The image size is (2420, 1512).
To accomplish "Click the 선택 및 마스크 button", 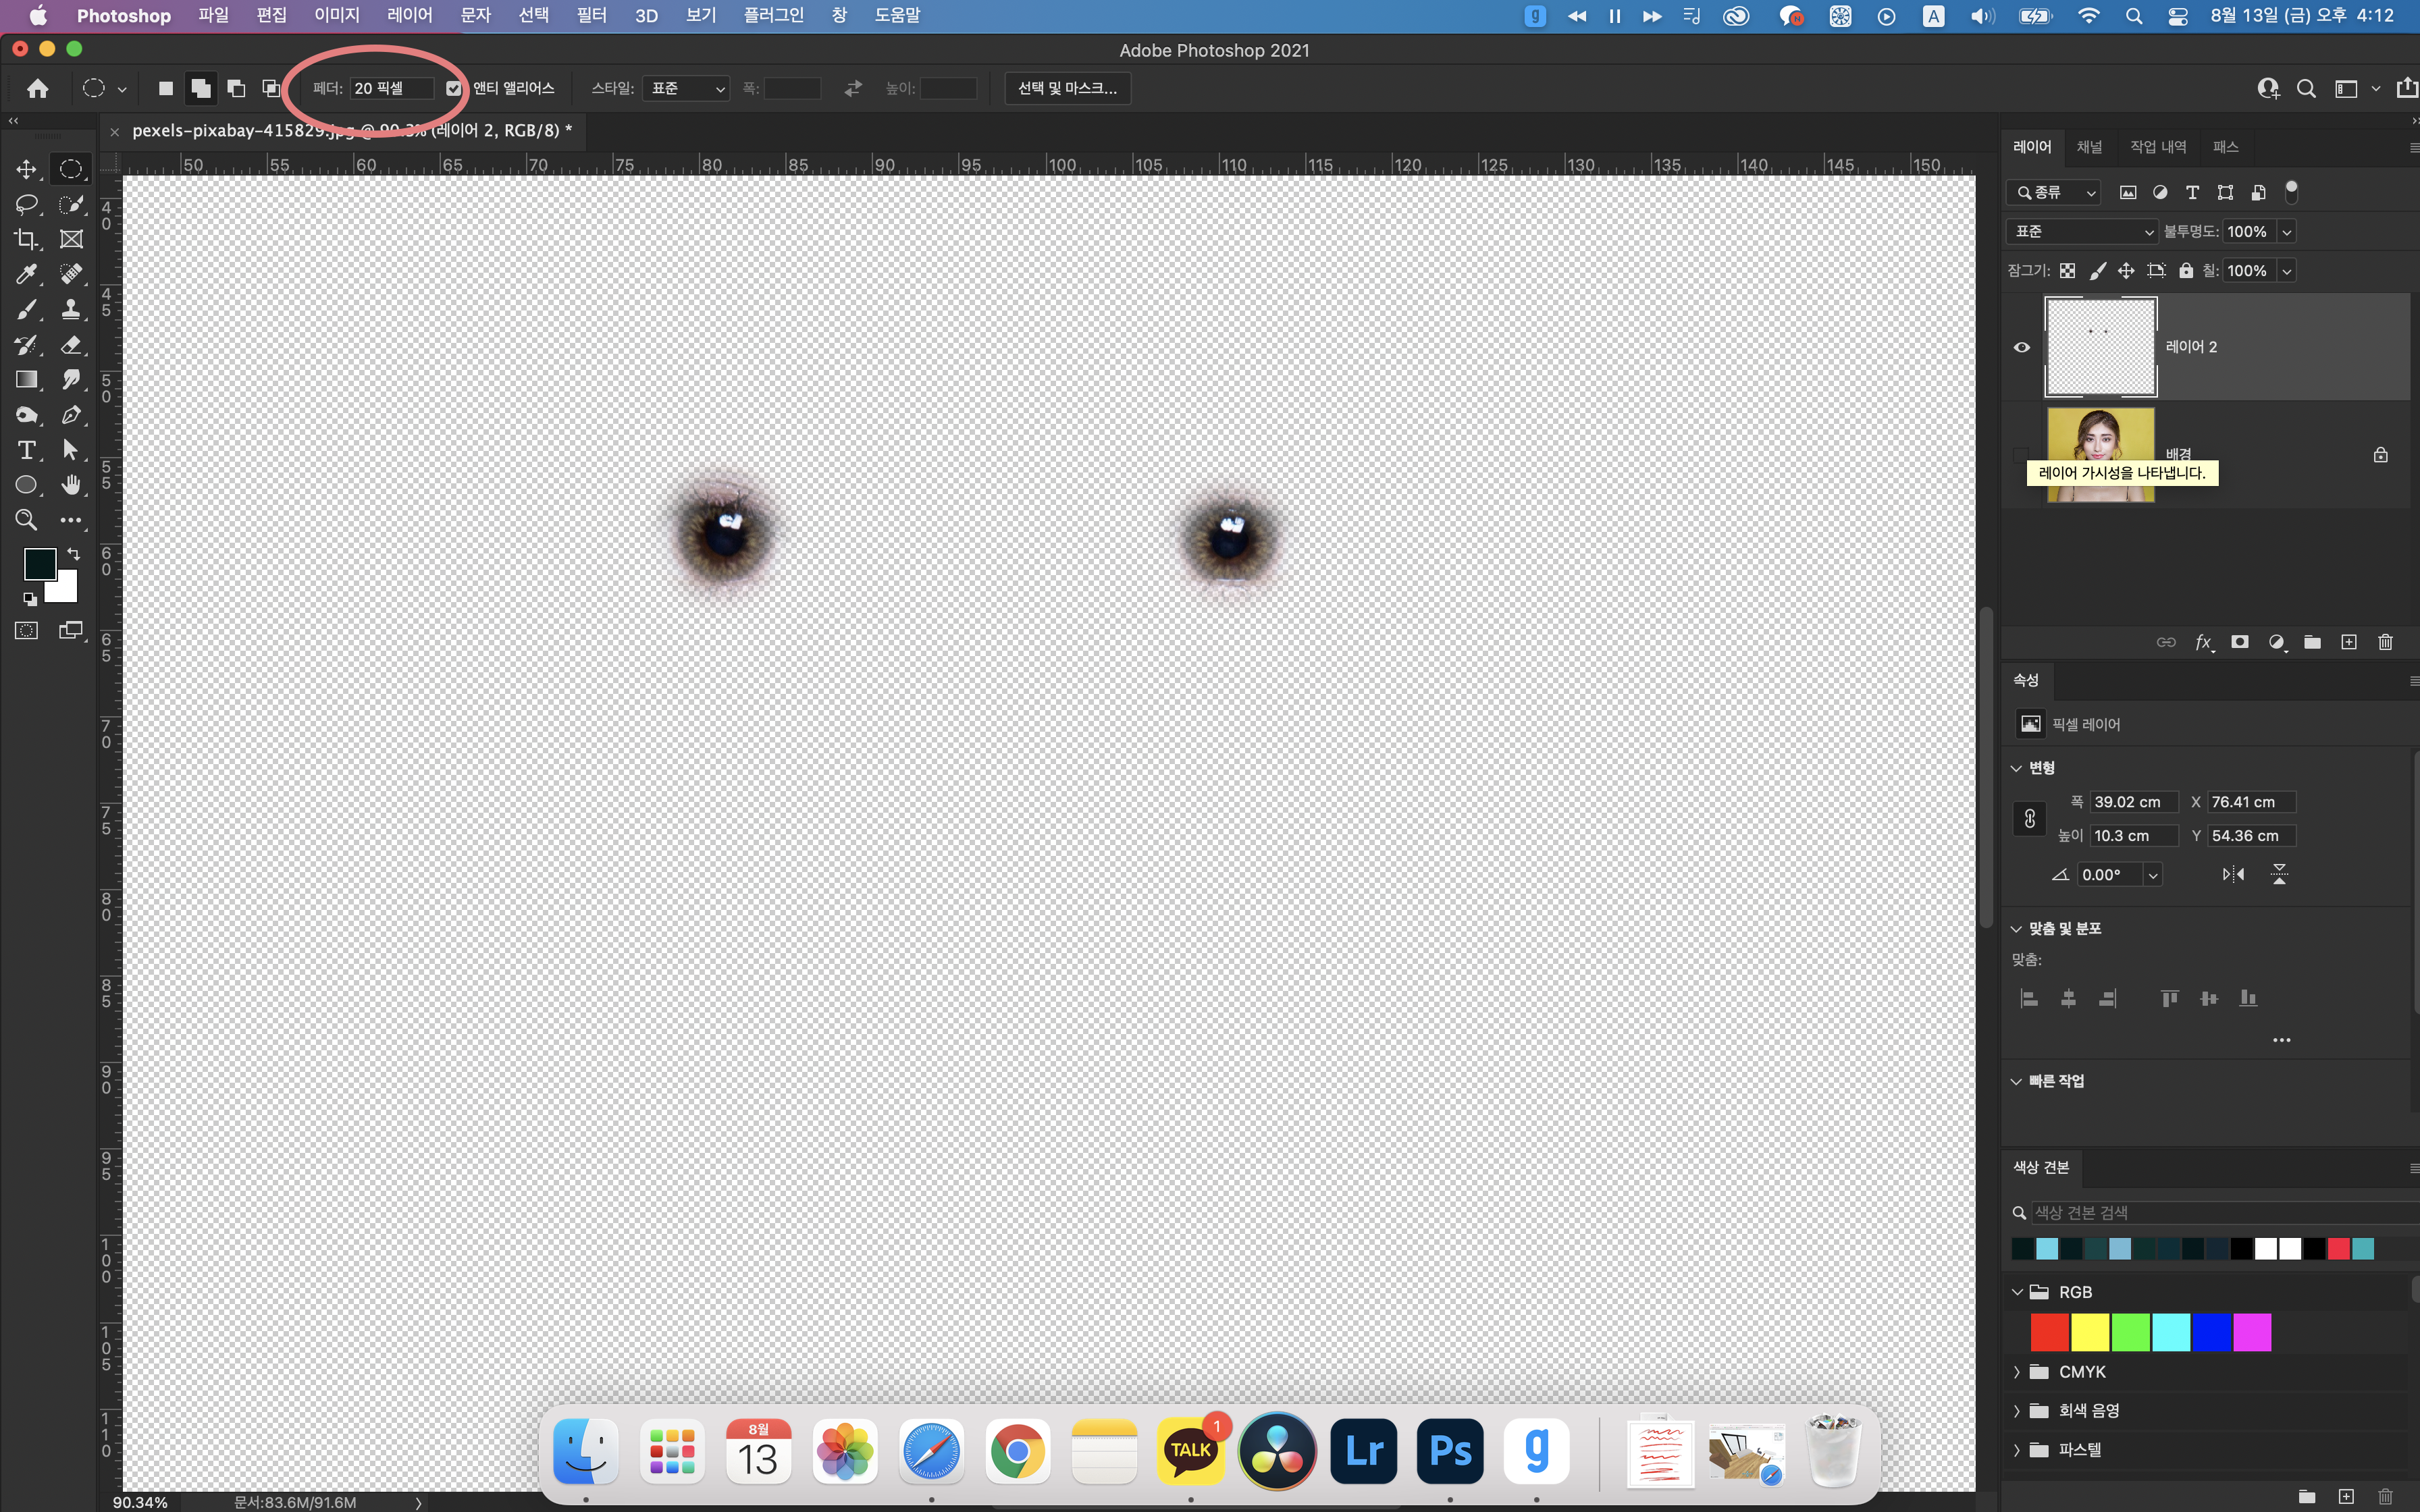I will [1067, 88].
